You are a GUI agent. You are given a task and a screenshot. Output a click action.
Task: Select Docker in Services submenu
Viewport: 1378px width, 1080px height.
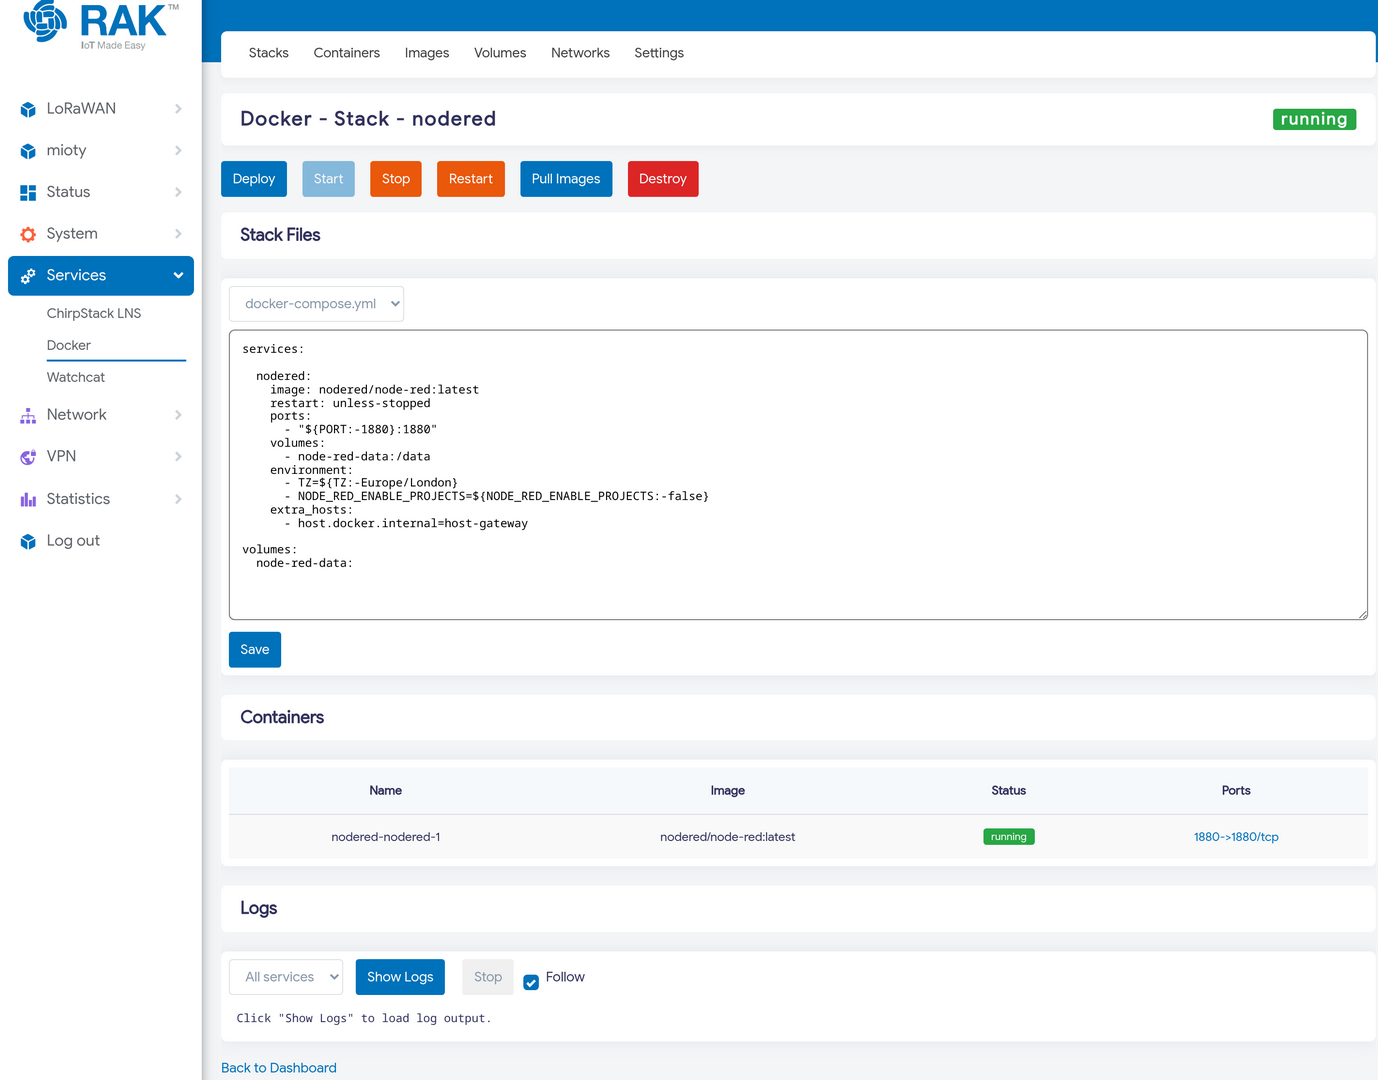coord(69,345)
